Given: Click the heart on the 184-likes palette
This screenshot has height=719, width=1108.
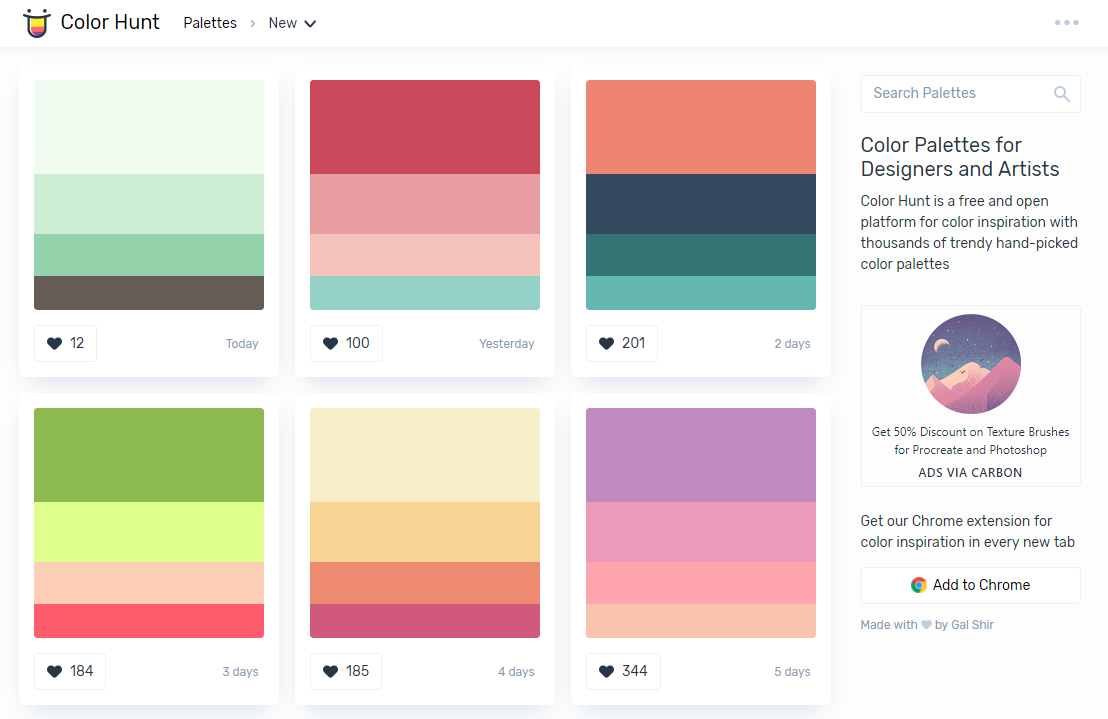Looking at the screenshot, I should coord(70,671).
